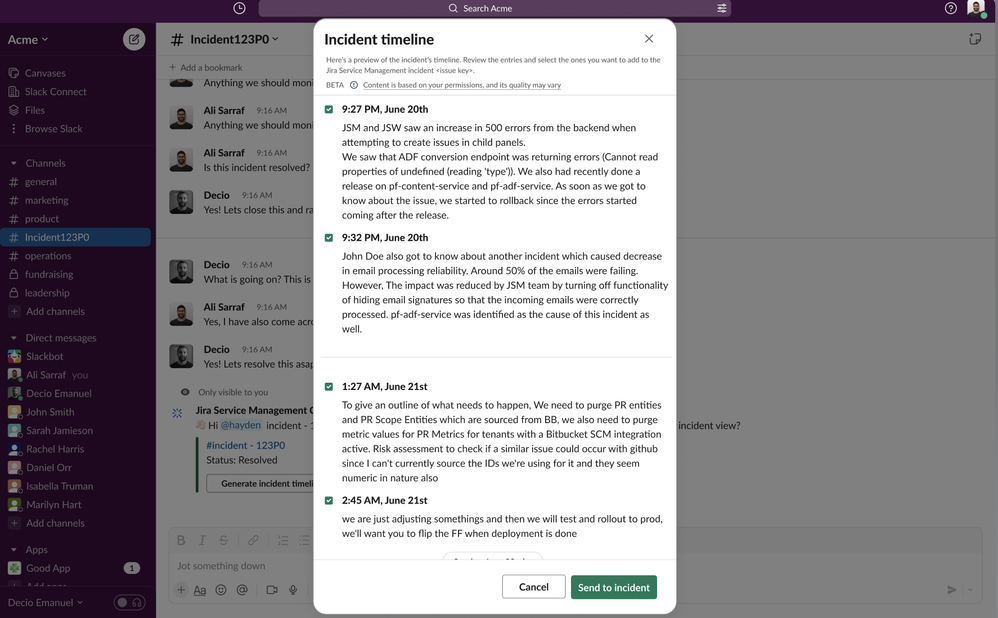This screenshot has height=618, width=998.
Task: Open the help question mark icon
Action: pyautogui.click(x=950, y=8)
